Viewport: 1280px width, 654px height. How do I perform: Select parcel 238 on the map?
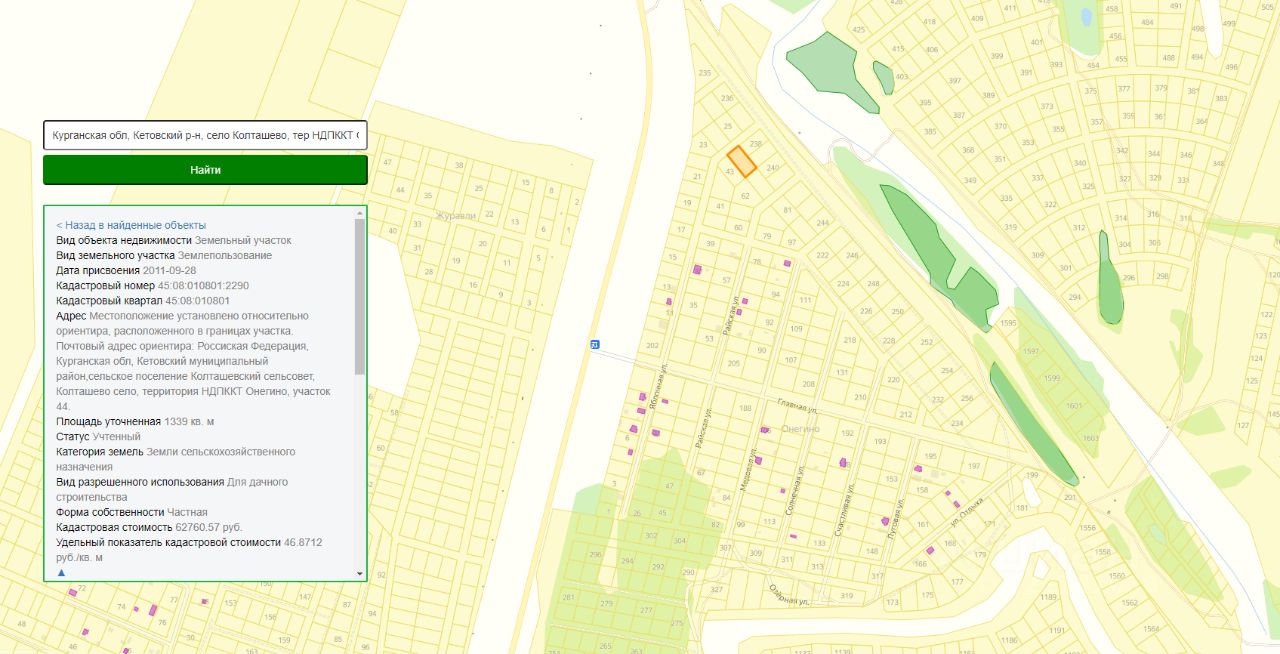pos(756,145)
